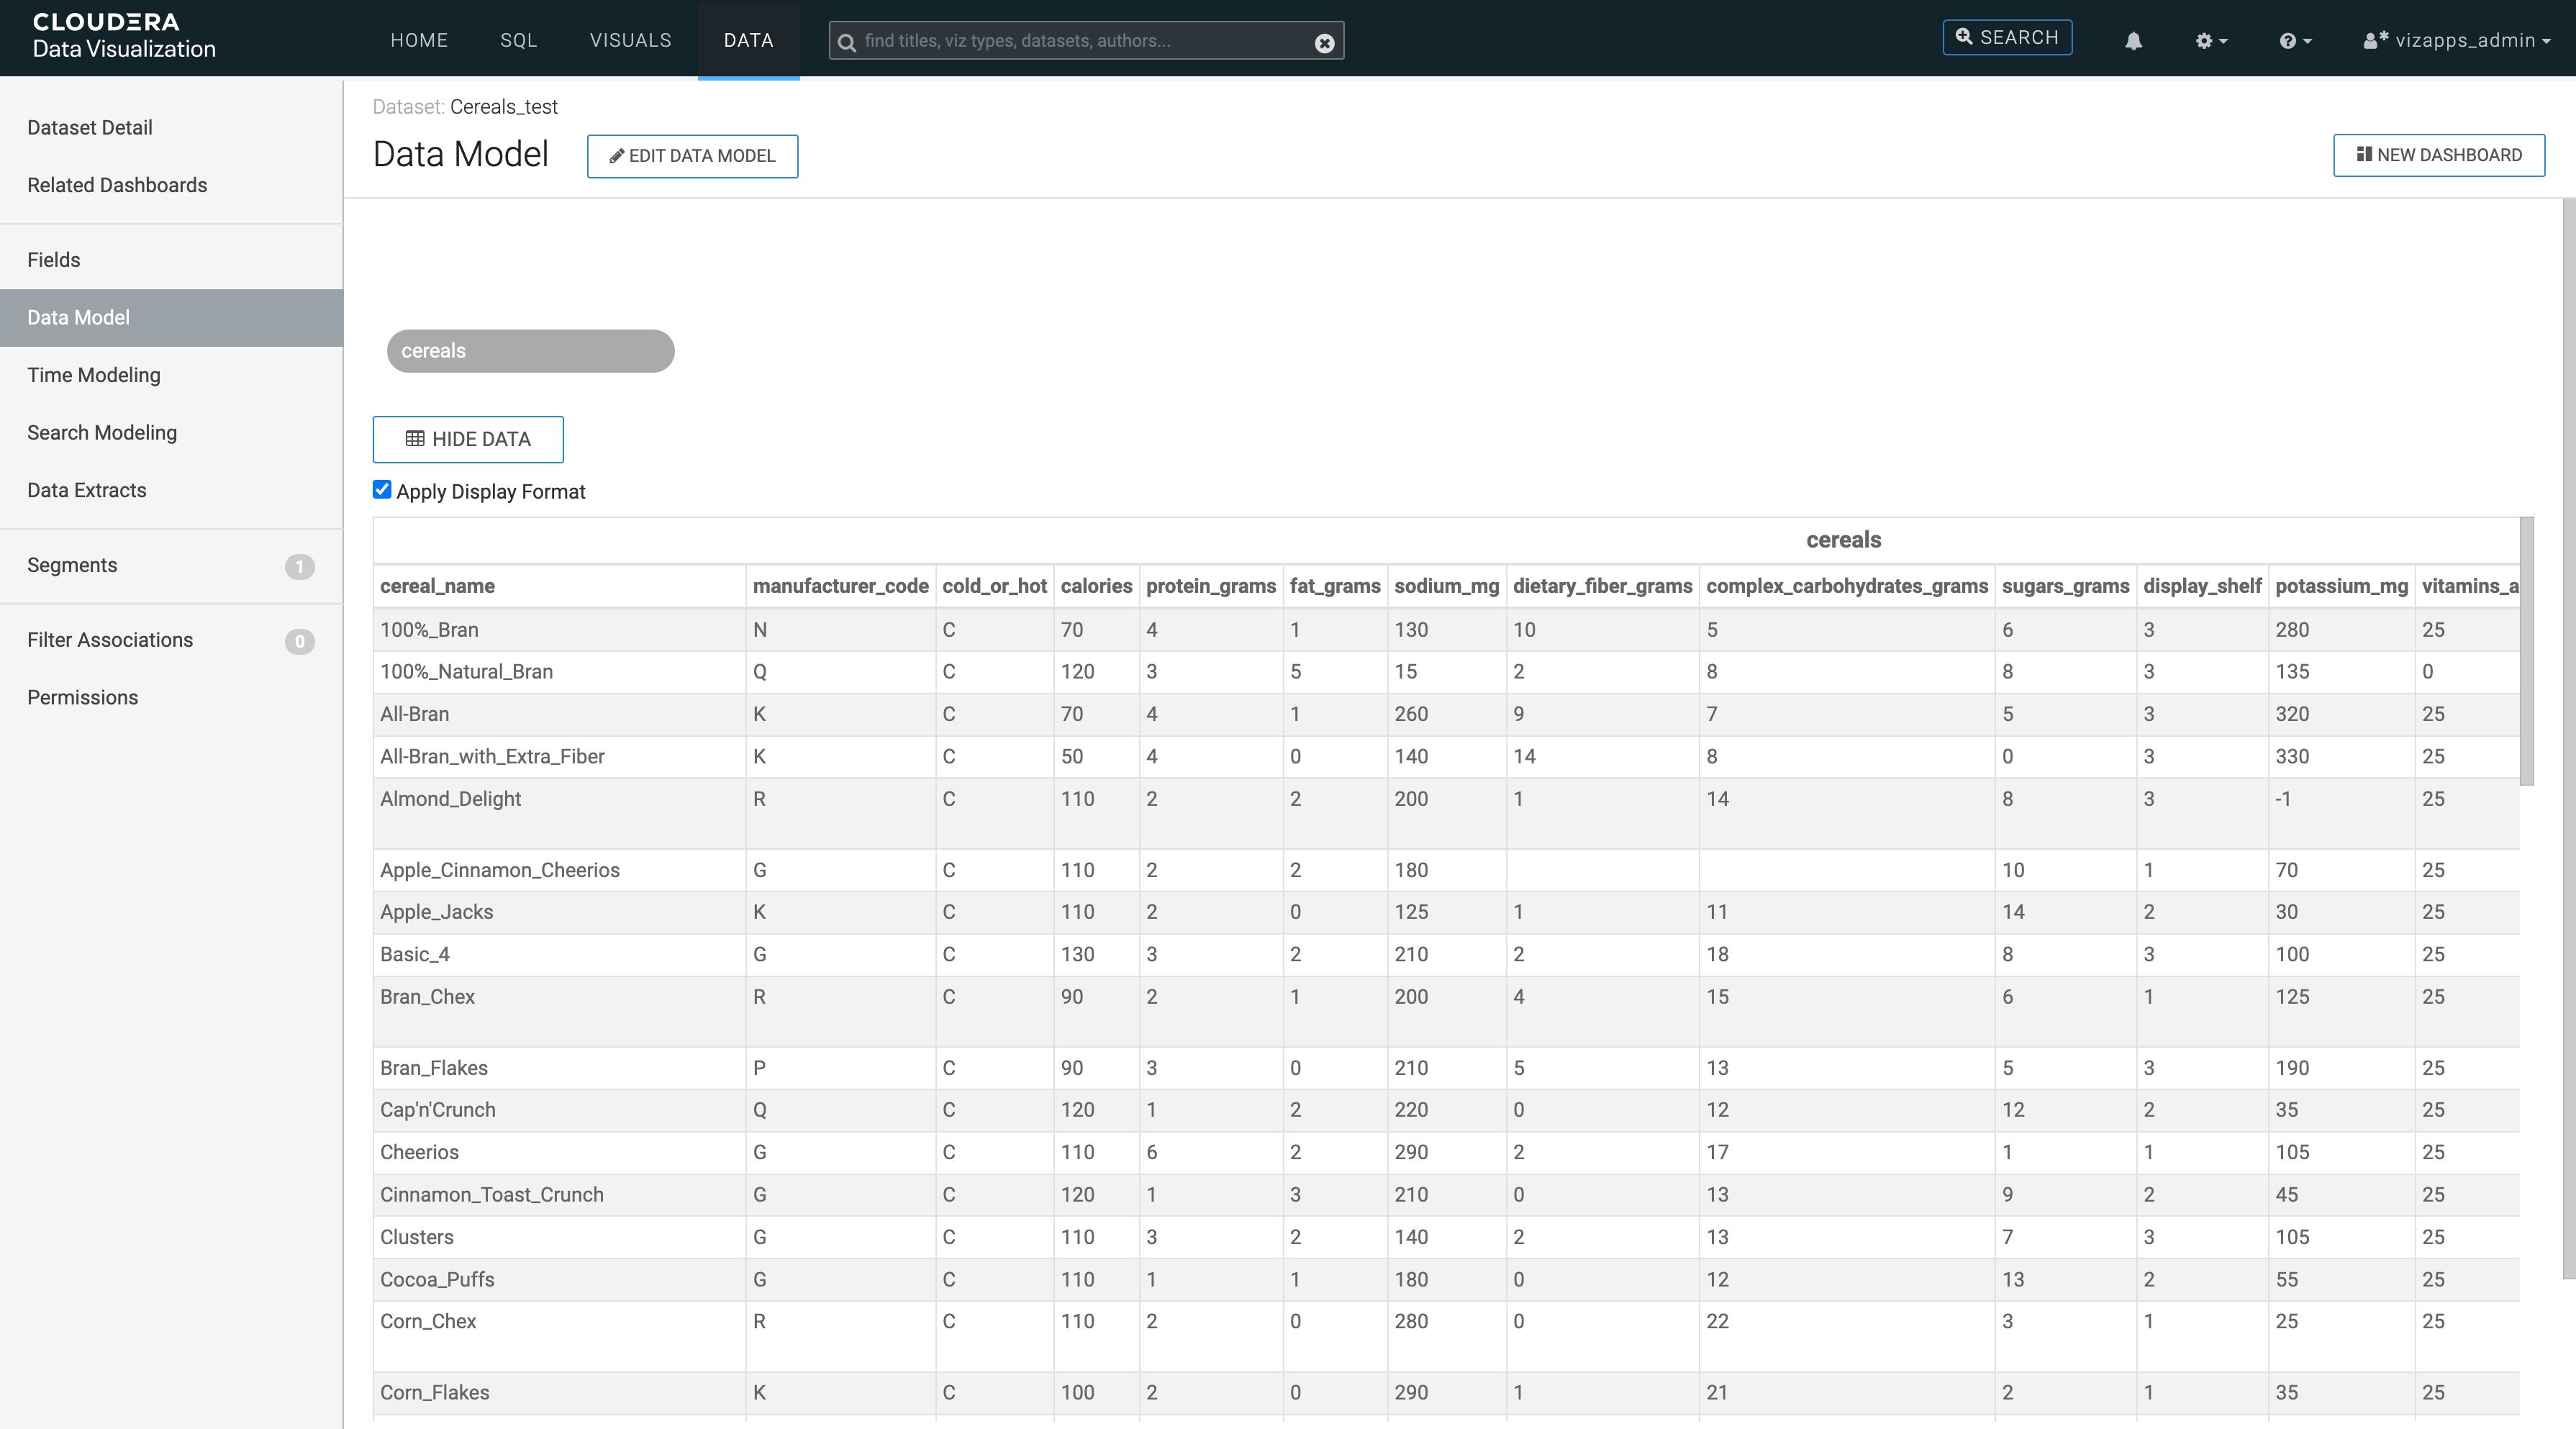Click the pencil Edit Data Model button

click(692, 156)
